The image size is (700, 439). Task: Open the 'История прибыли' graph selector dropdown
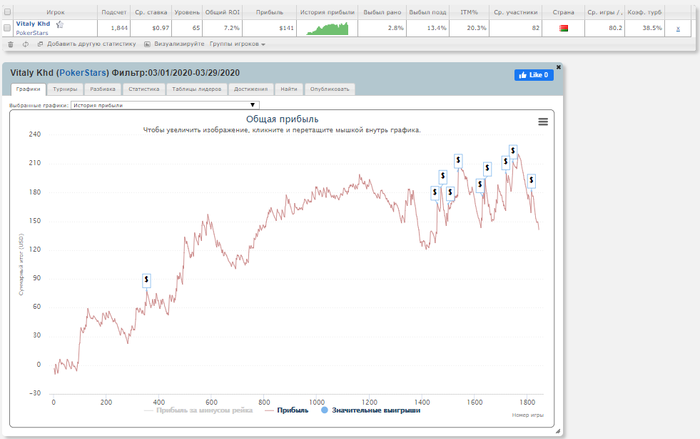click(x=165, y=105)
